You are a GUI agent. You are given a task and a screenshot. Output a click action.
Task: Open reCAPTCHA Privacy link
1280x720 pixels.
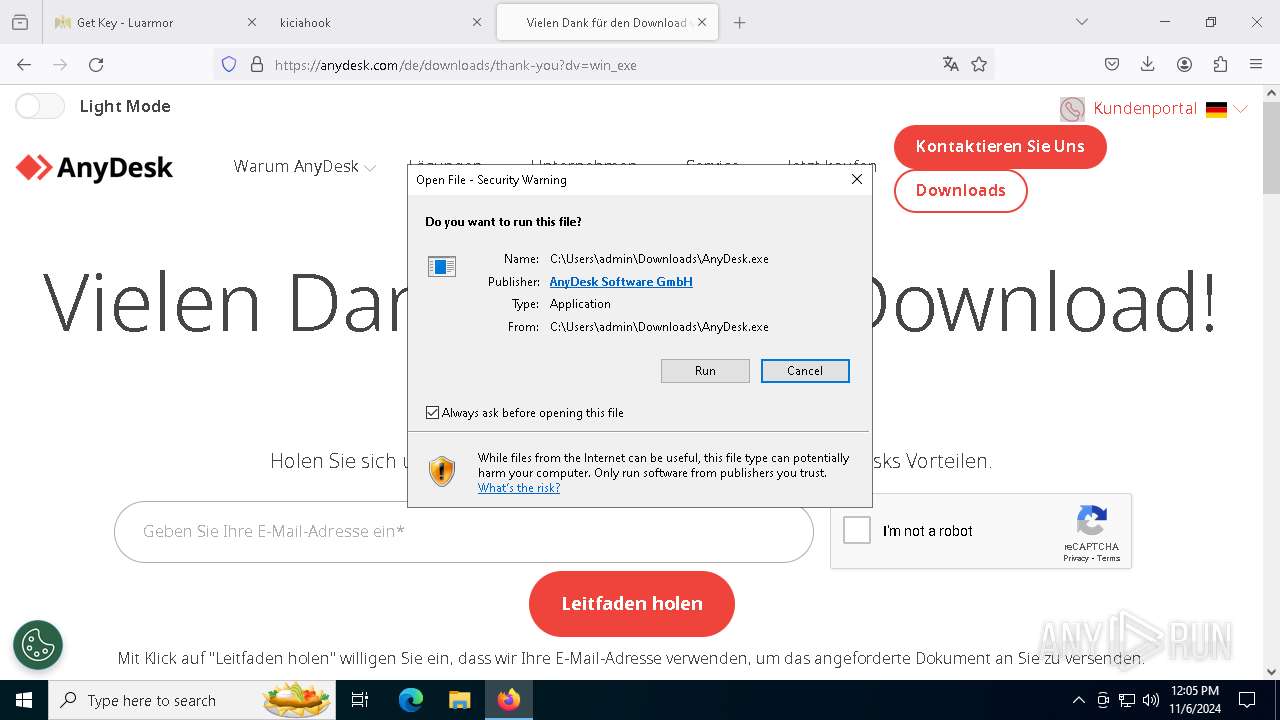(1076, 558)
